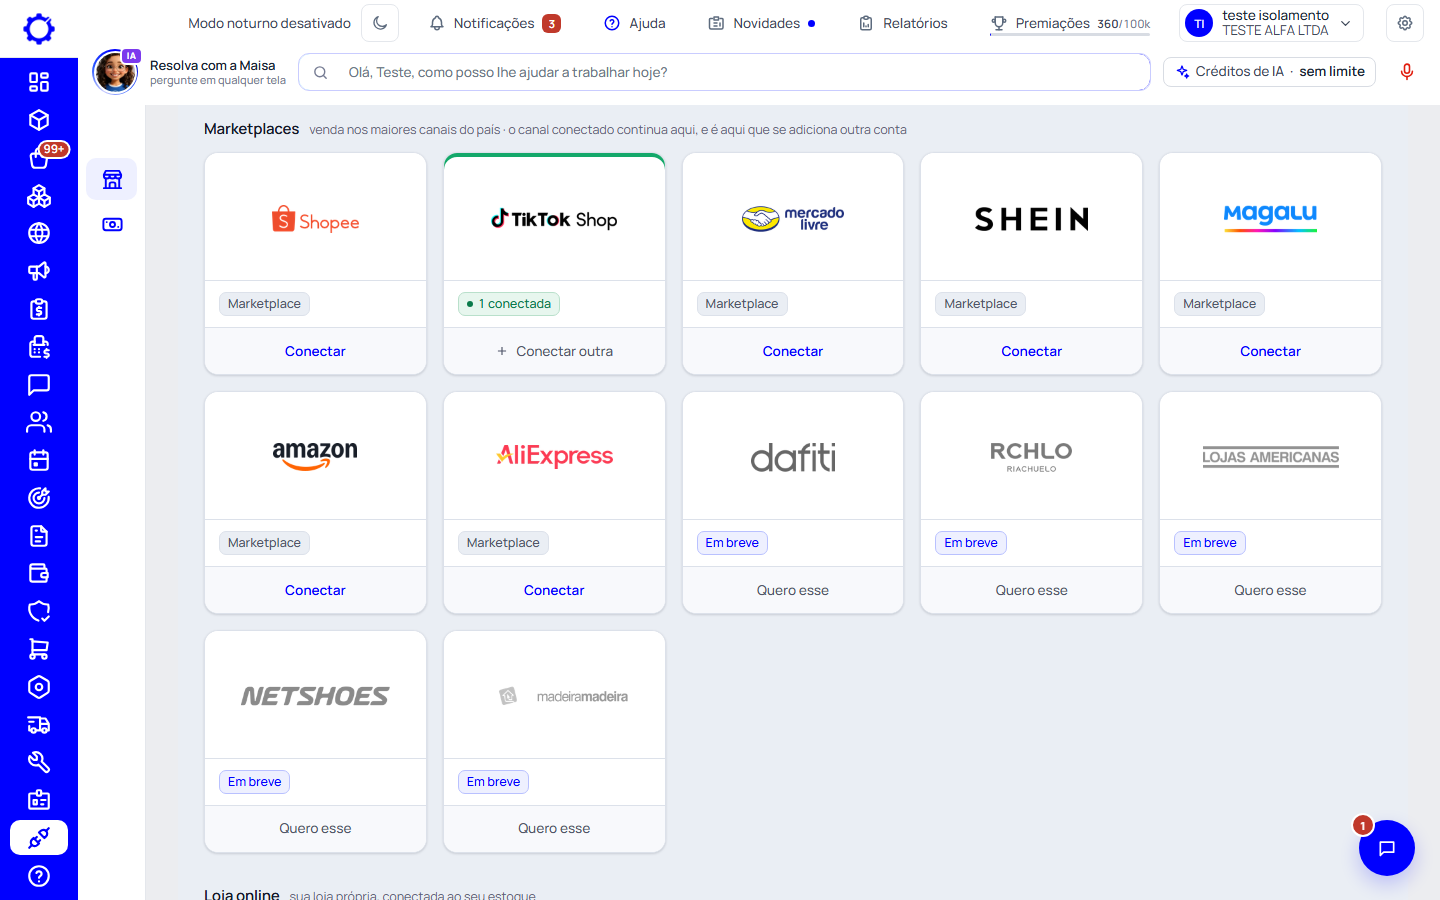Viewport: 1440px width, 900px height.
Task: Toggle night mode moon button
Action: tap(380, 23)
